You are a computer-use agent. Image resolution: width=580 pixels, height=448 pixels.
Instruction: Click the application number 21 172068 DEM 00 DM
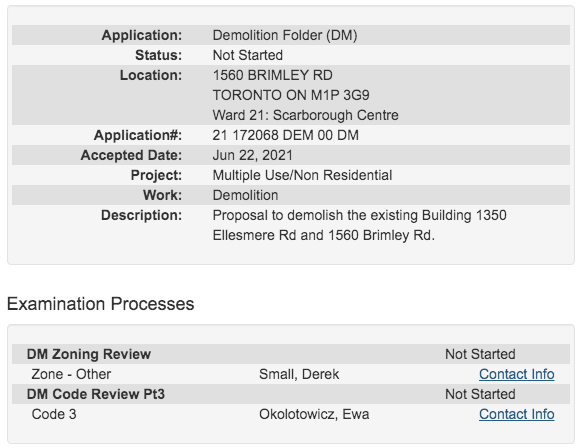click(x=286, y=135)
